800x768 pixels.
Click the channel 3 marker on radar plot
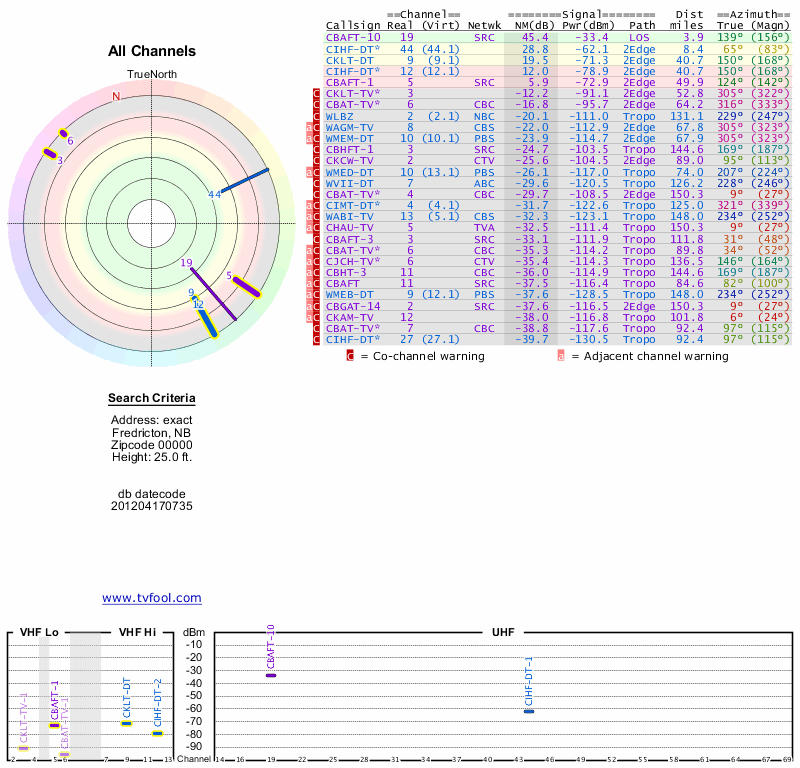point(50,153)
